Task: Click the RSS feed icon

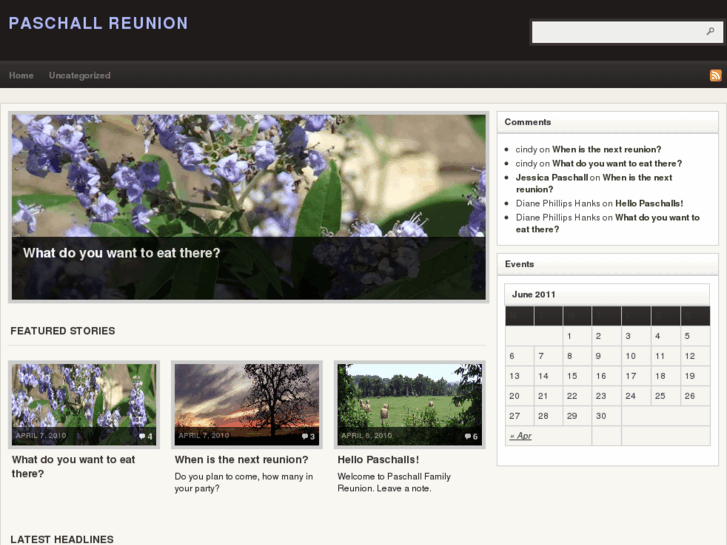Action: tap(715, 75)
